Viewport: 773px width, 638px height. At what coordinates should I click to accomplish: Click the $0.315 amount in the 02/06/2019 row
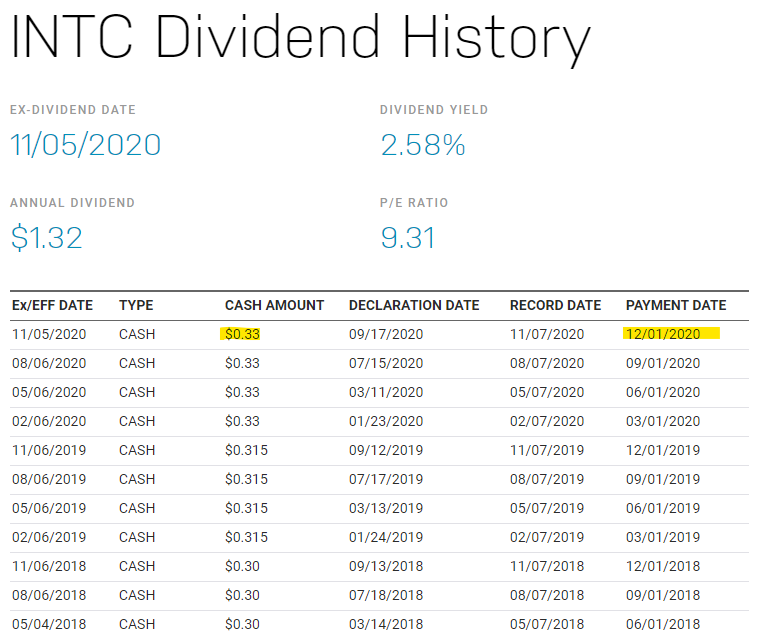[x=246, y=537]
